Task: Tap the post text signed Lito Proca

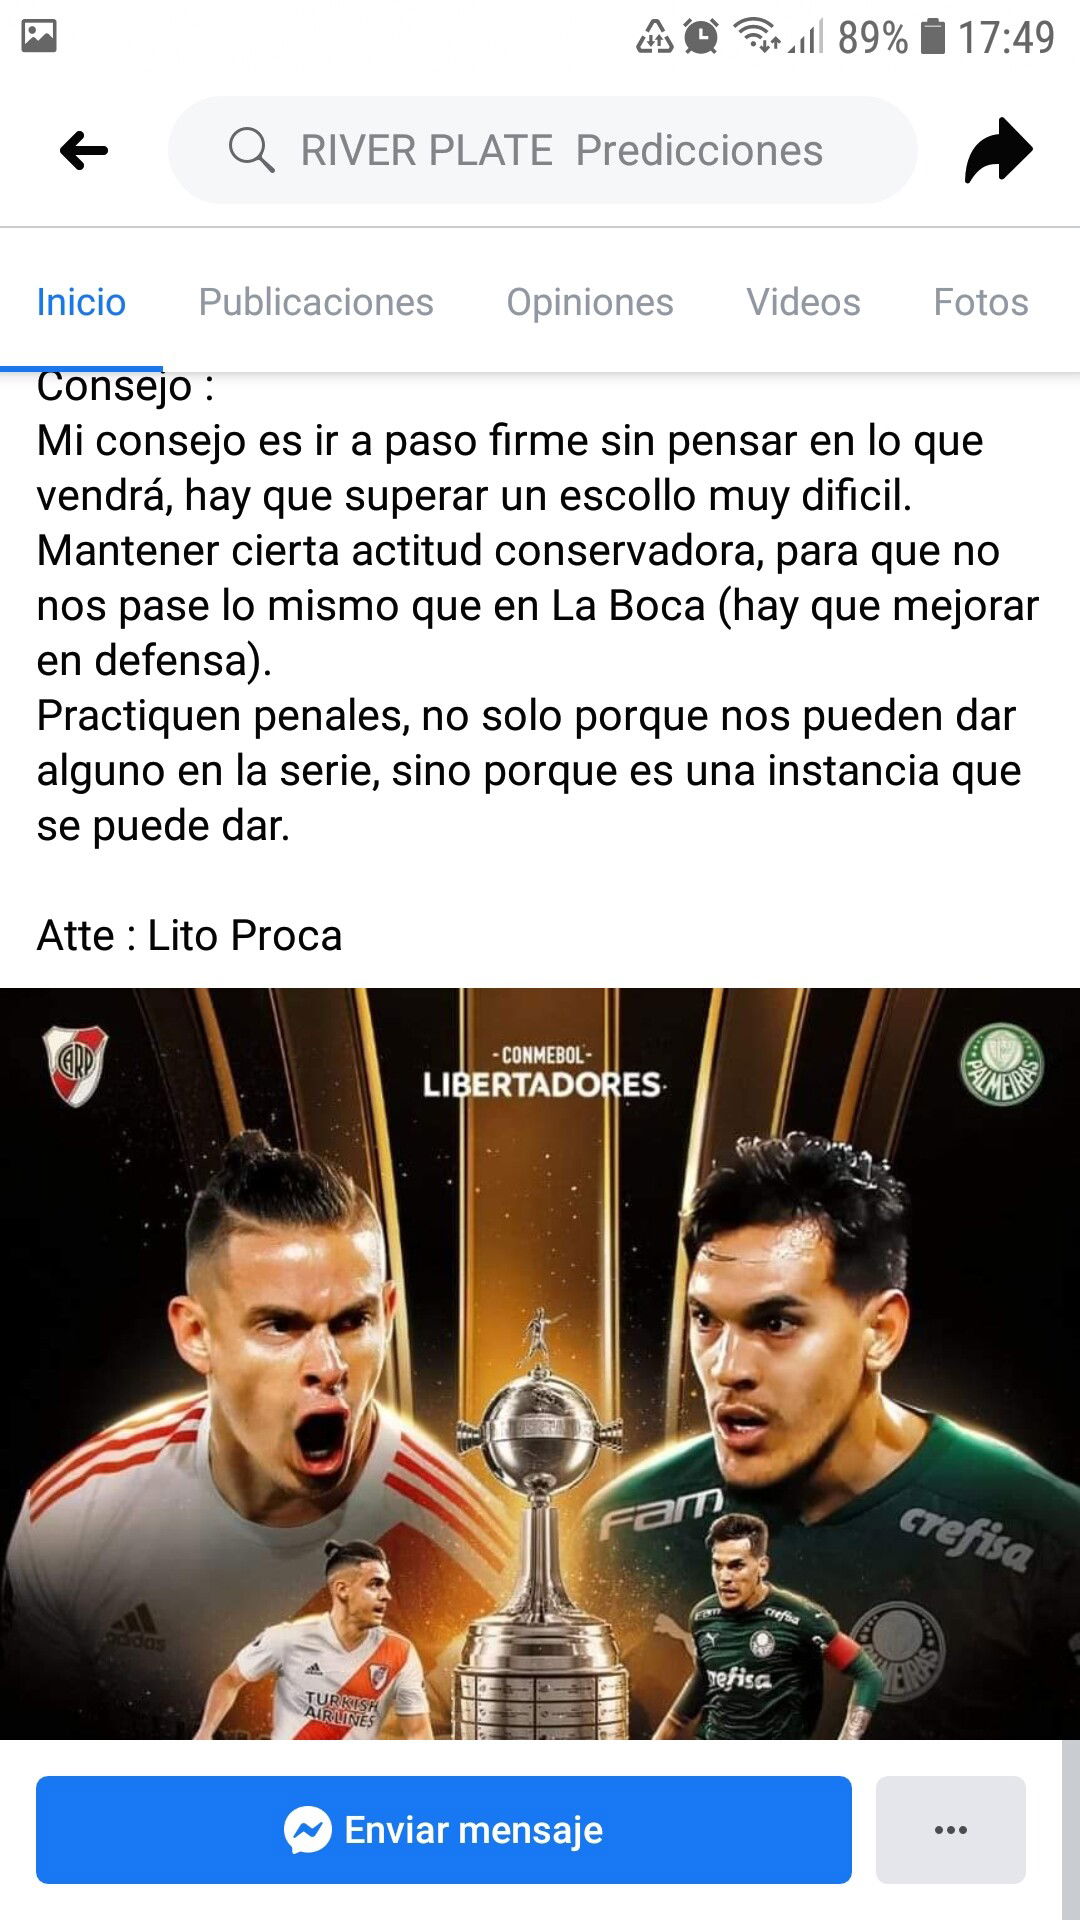Action: click(538, 660)
